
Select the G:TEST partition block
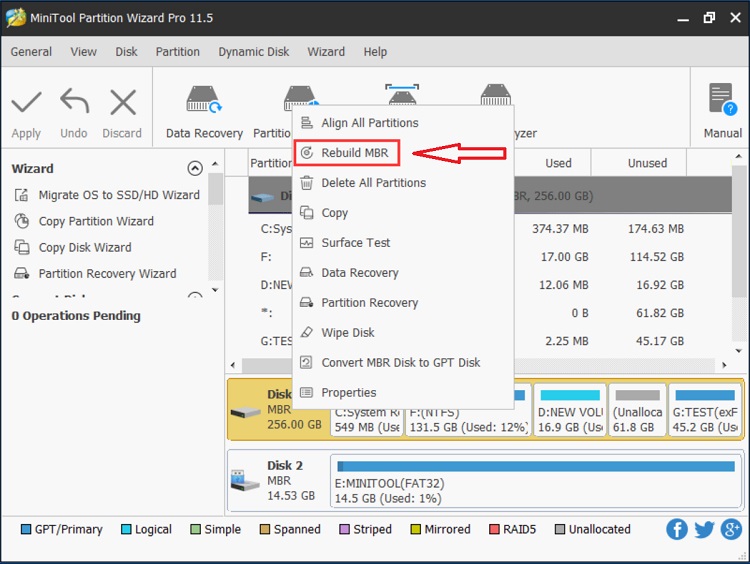coord(706,410)
